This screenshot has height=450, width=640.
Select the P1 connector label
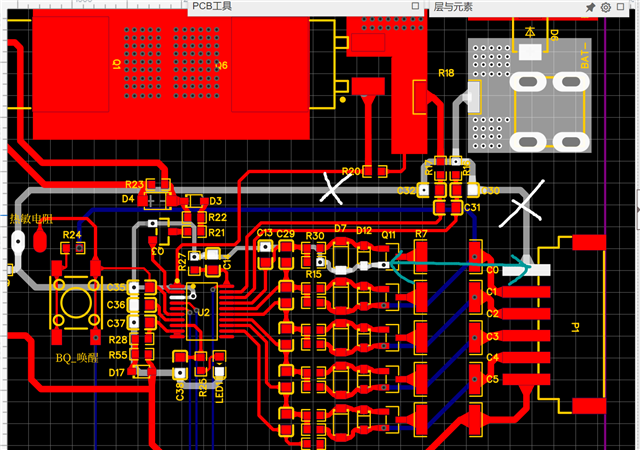(x=575, y=327)
